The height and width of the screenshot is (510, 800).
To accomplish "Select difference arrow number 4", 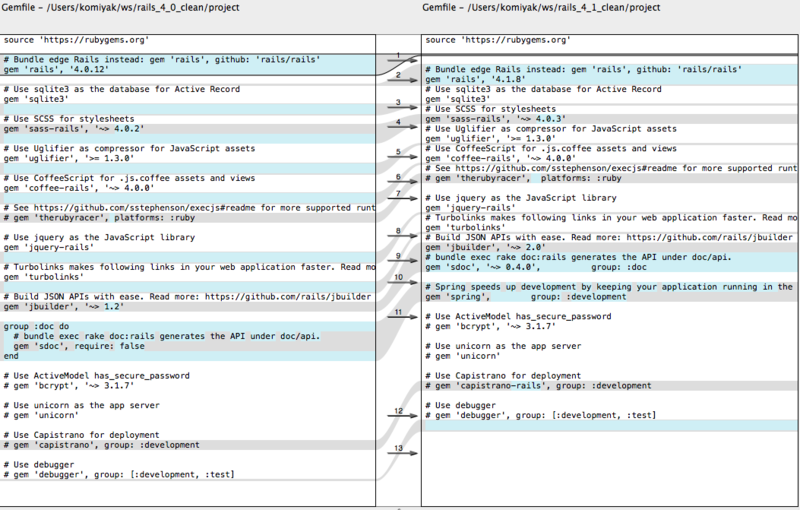I will (402, 126).
